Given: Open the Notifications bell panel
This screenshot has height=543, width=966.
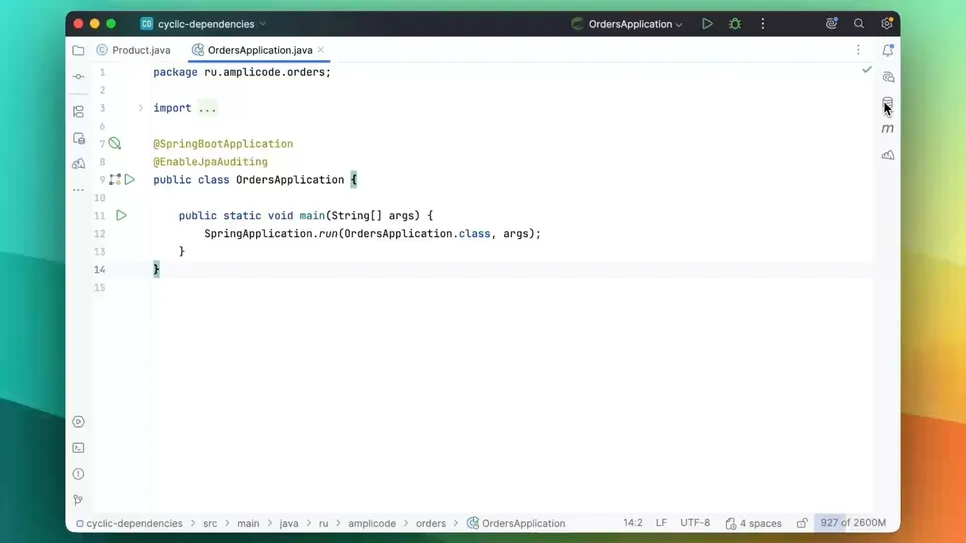Looking at the screenshot, I should click(x=887, y=50).
